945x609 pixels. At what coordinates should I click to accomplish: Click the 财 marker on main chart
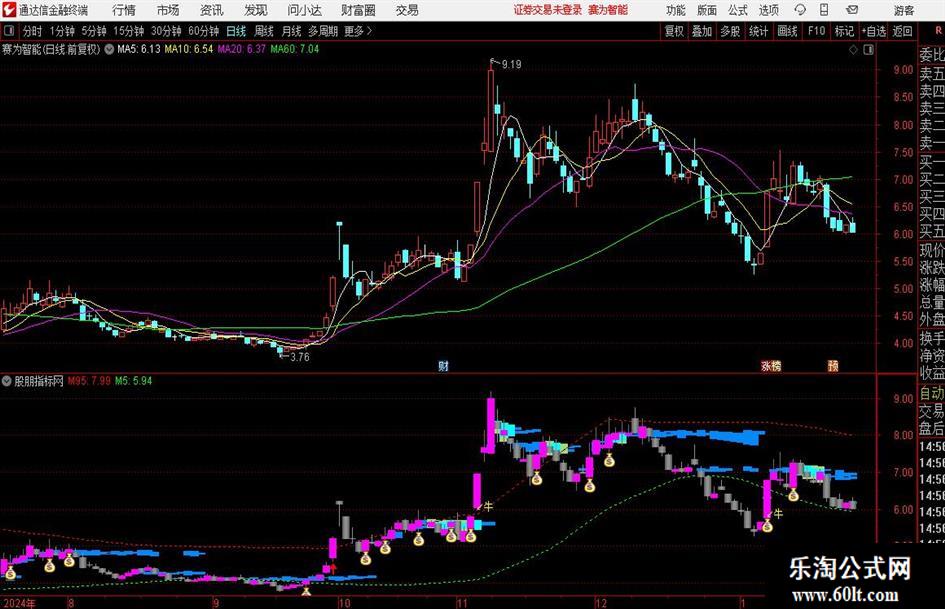click(443, 365)
